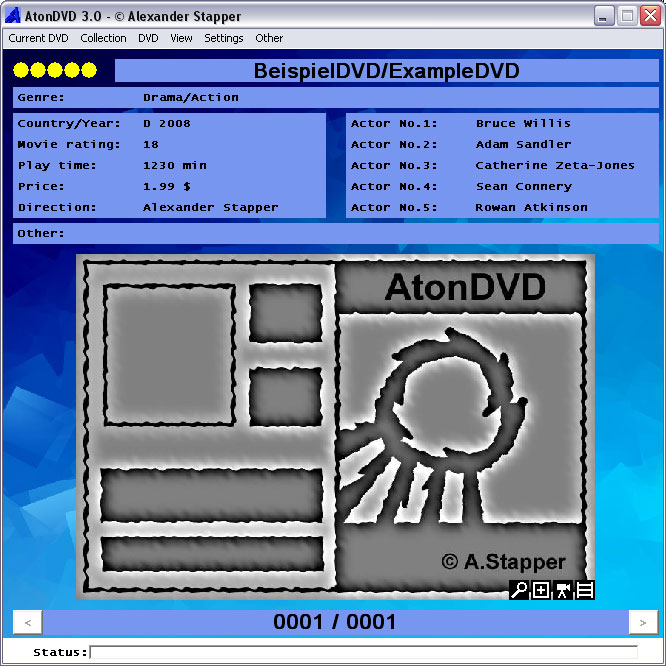Click the play time 1230 min
The width and height of the screenshot is (666, 666).
(175, 165)
